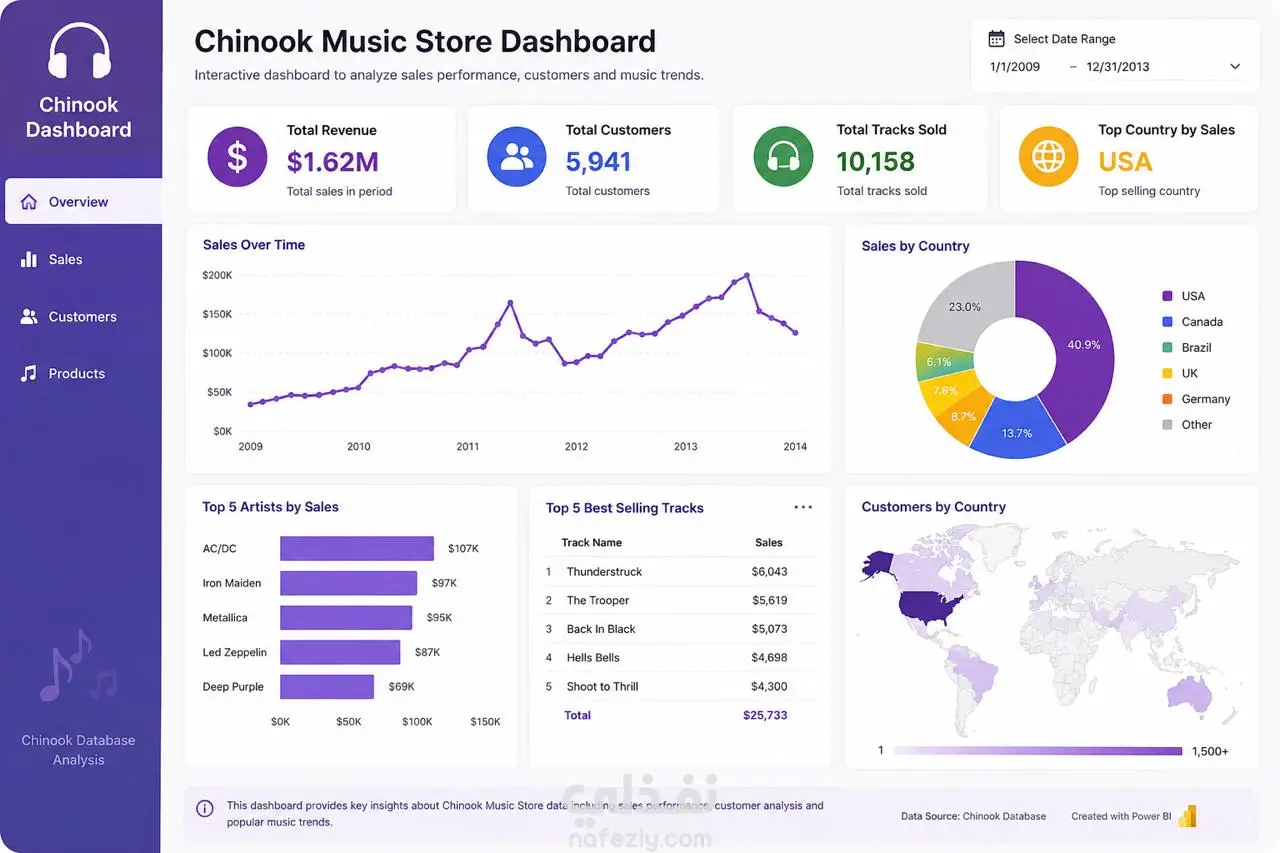Click the Sales Over Time chart title
The image size is (1280, 853).
coord(254,245)
